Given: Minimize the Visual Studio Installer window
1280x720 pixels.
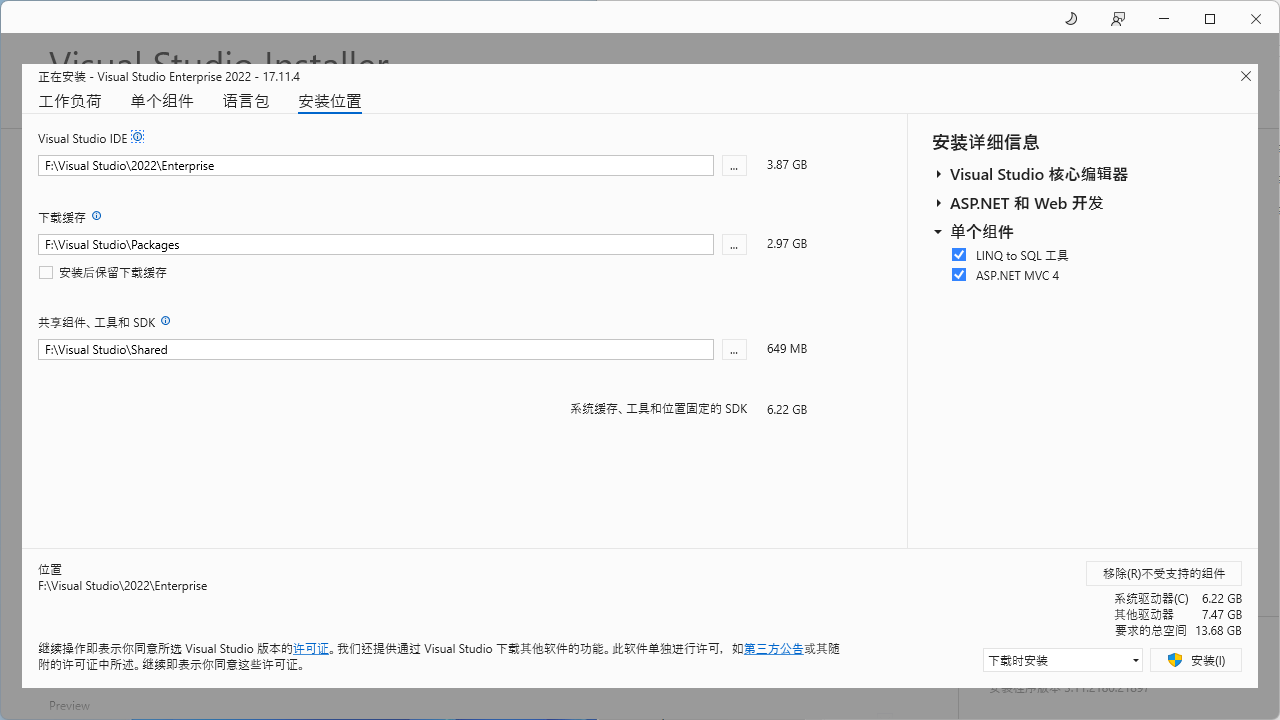Looking at the screenshot, I should pyautogui.click(x=1164, y=19).
